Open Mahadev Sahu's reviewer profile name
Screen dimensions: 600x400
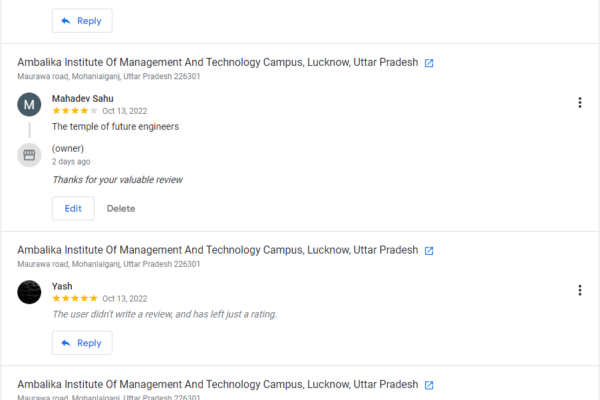click(83, 98)
